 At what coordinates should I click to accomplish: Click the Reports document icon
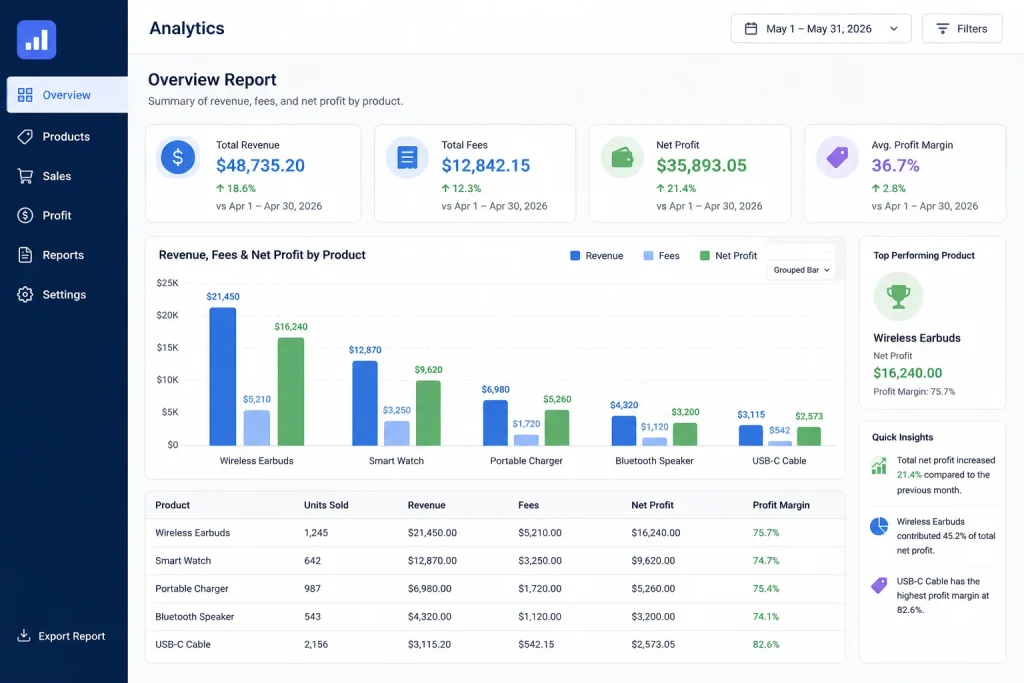pos(25,255)
